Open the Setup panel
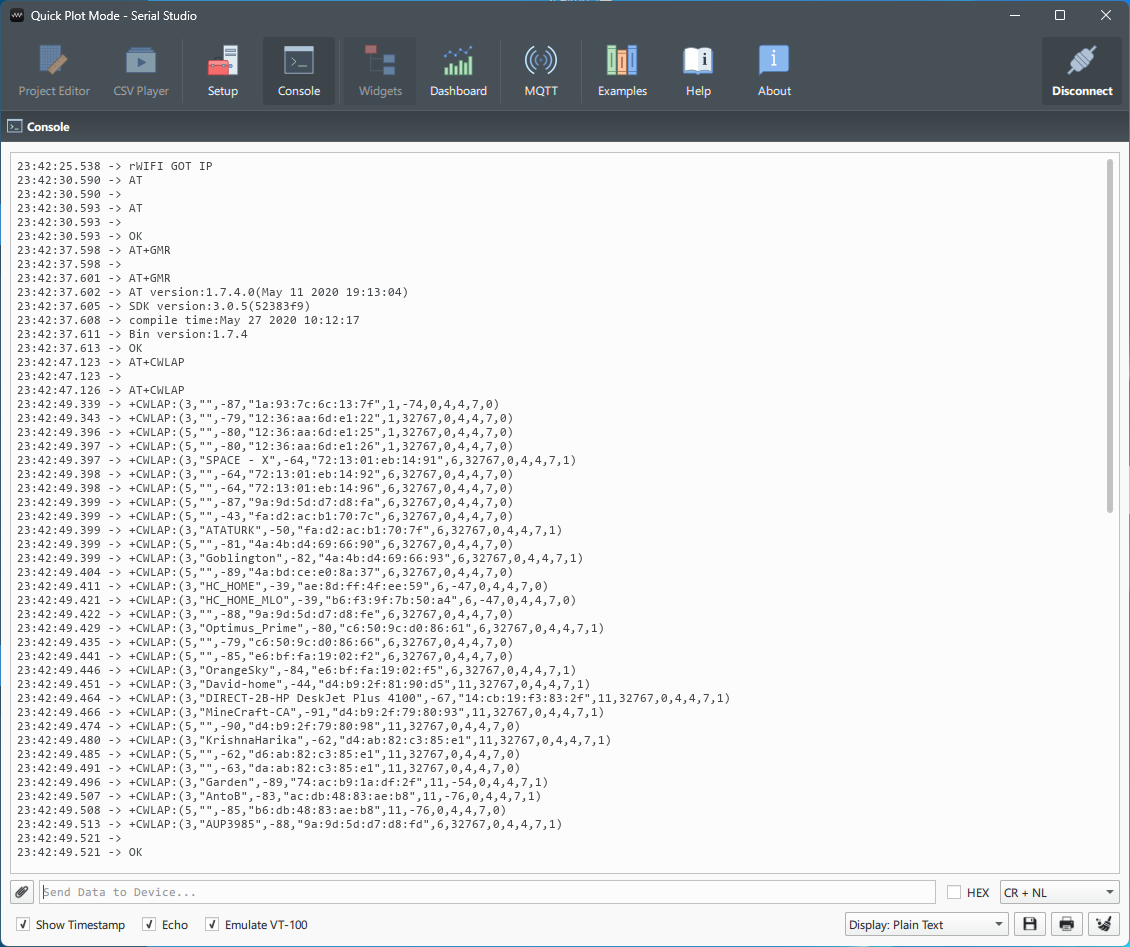 click(x=223, y=71)
